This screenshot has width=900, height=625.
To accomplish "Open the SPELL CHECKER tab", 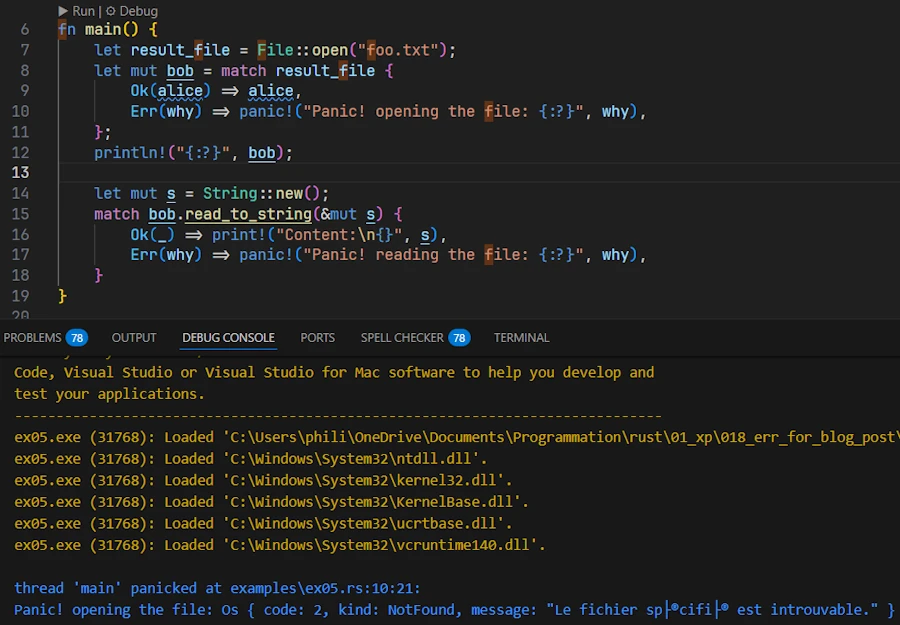I will click(402, 338).
